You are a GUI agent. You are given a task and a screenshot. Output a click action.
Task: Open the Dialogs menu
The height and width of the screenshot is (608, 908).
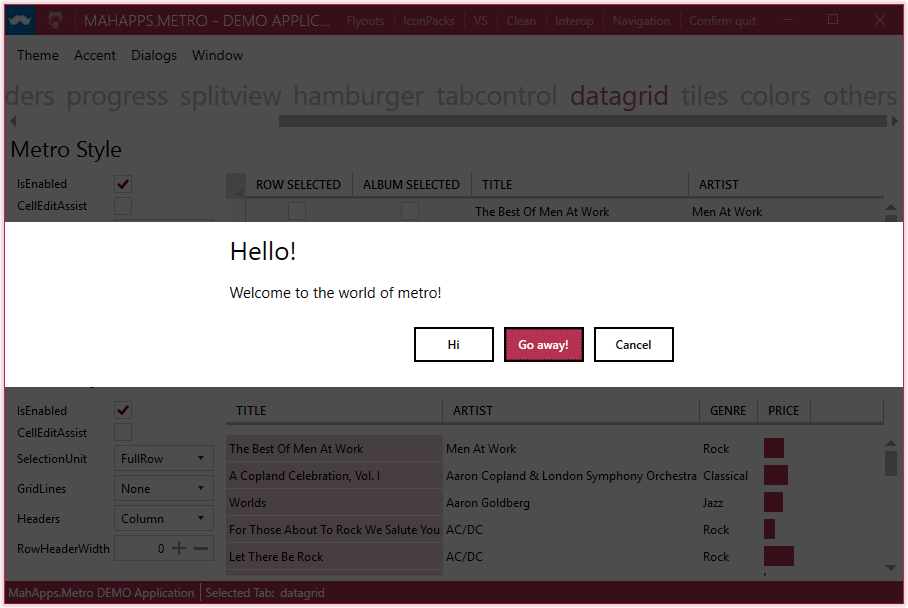pos(154,55)
